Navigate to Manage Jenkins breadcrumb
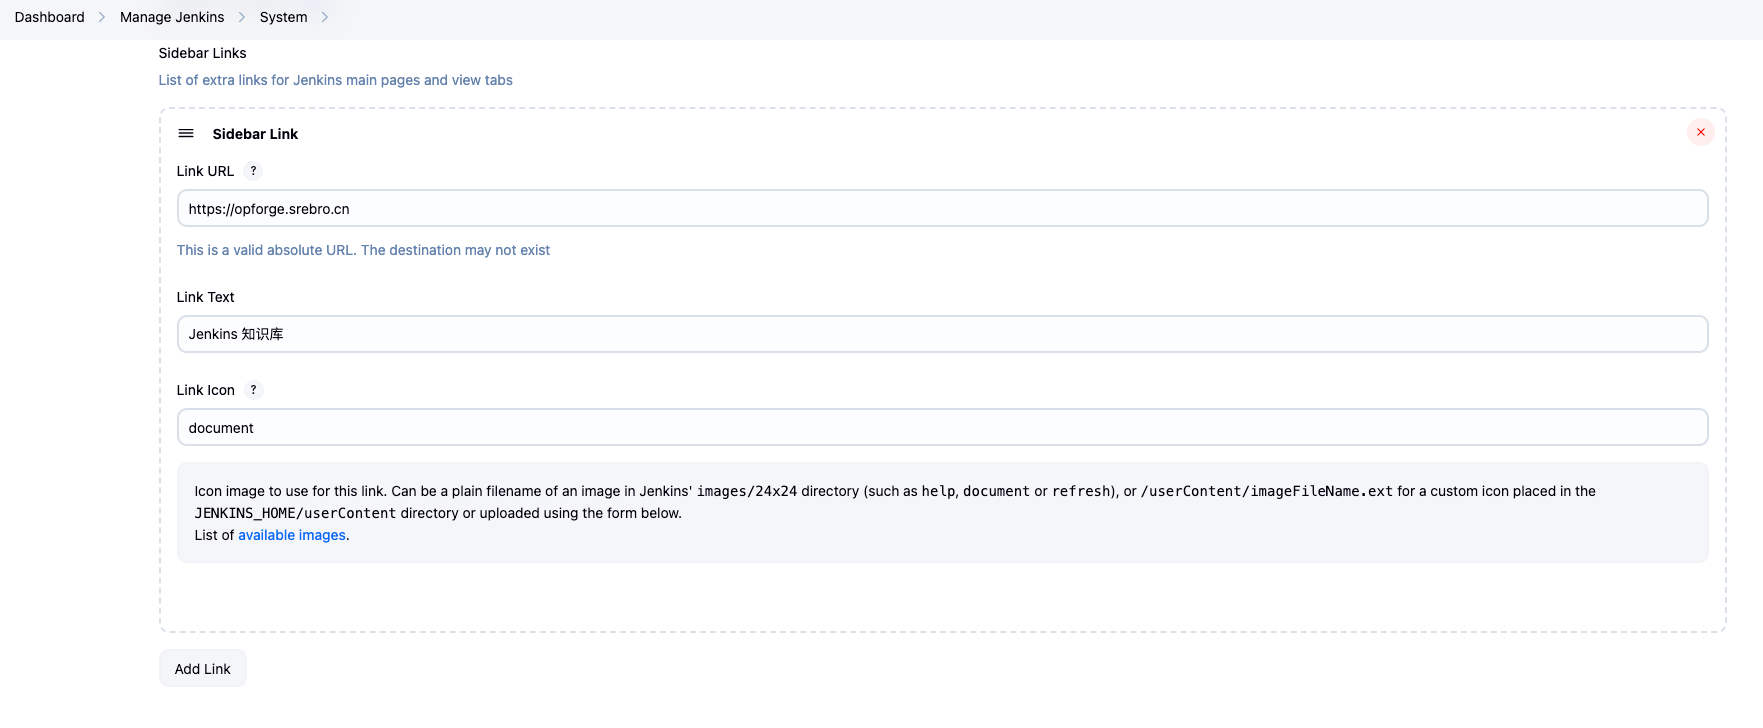The image size is (1763, 728). (172, 17)
